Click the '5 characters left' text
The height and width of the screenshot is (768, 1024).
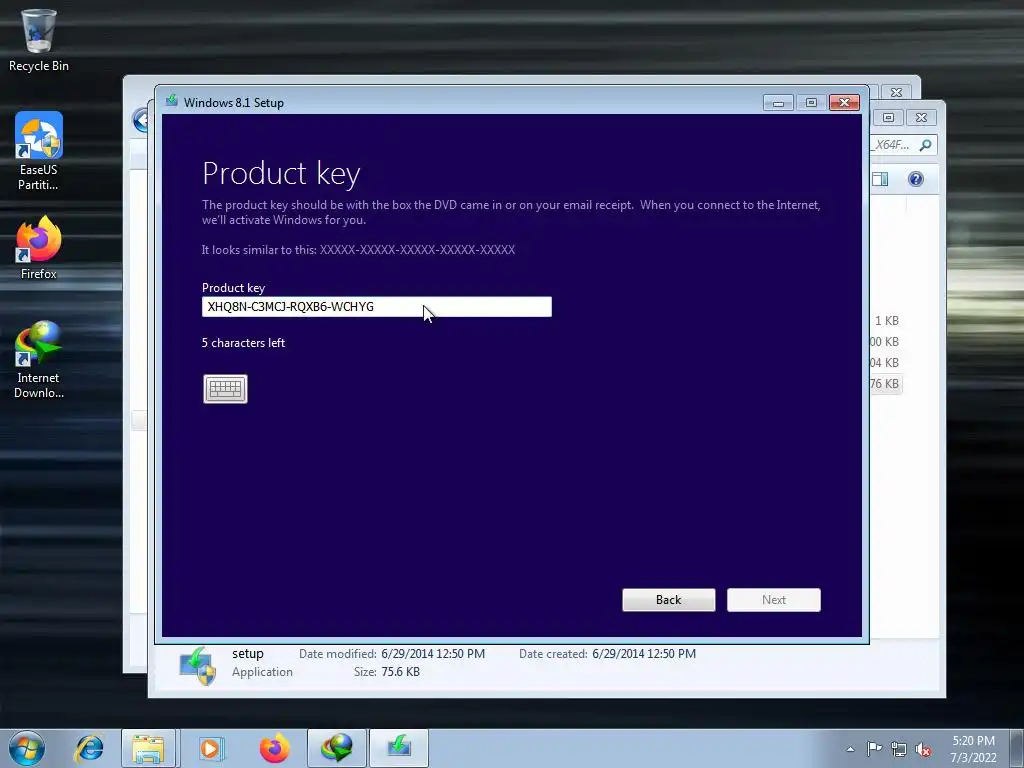click(x=244, y=343)
